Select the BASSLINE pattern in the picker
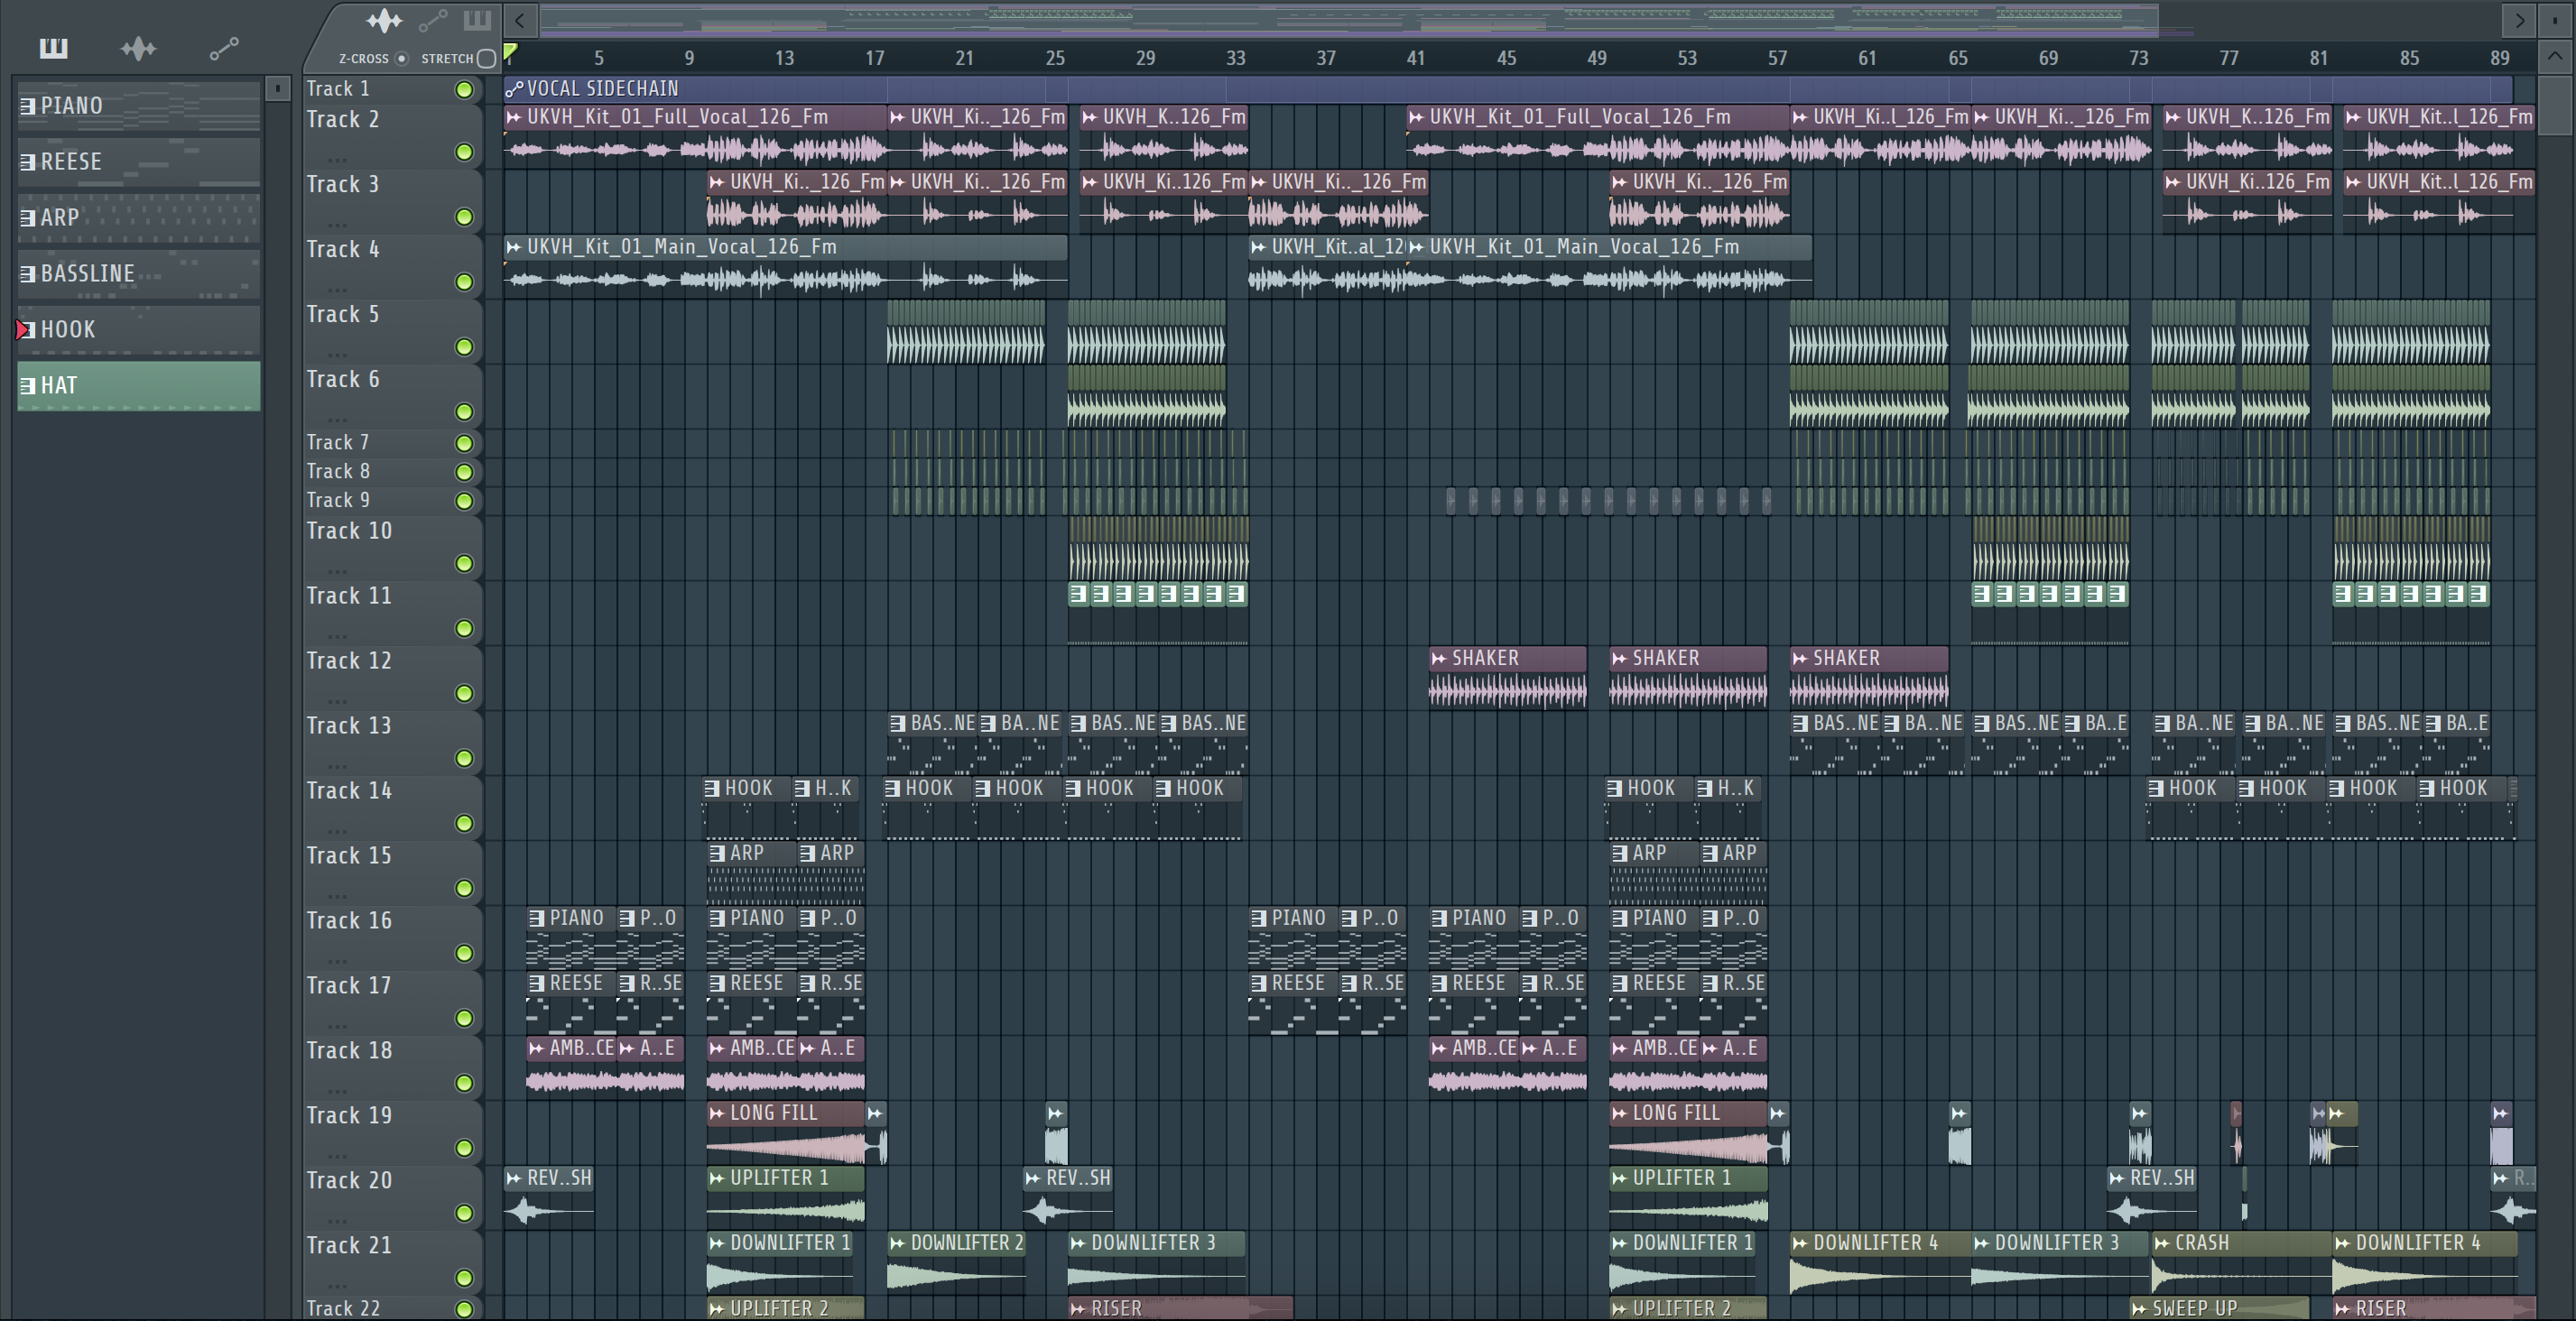This screenshot has width=2576, height=1321. (139, 274)
